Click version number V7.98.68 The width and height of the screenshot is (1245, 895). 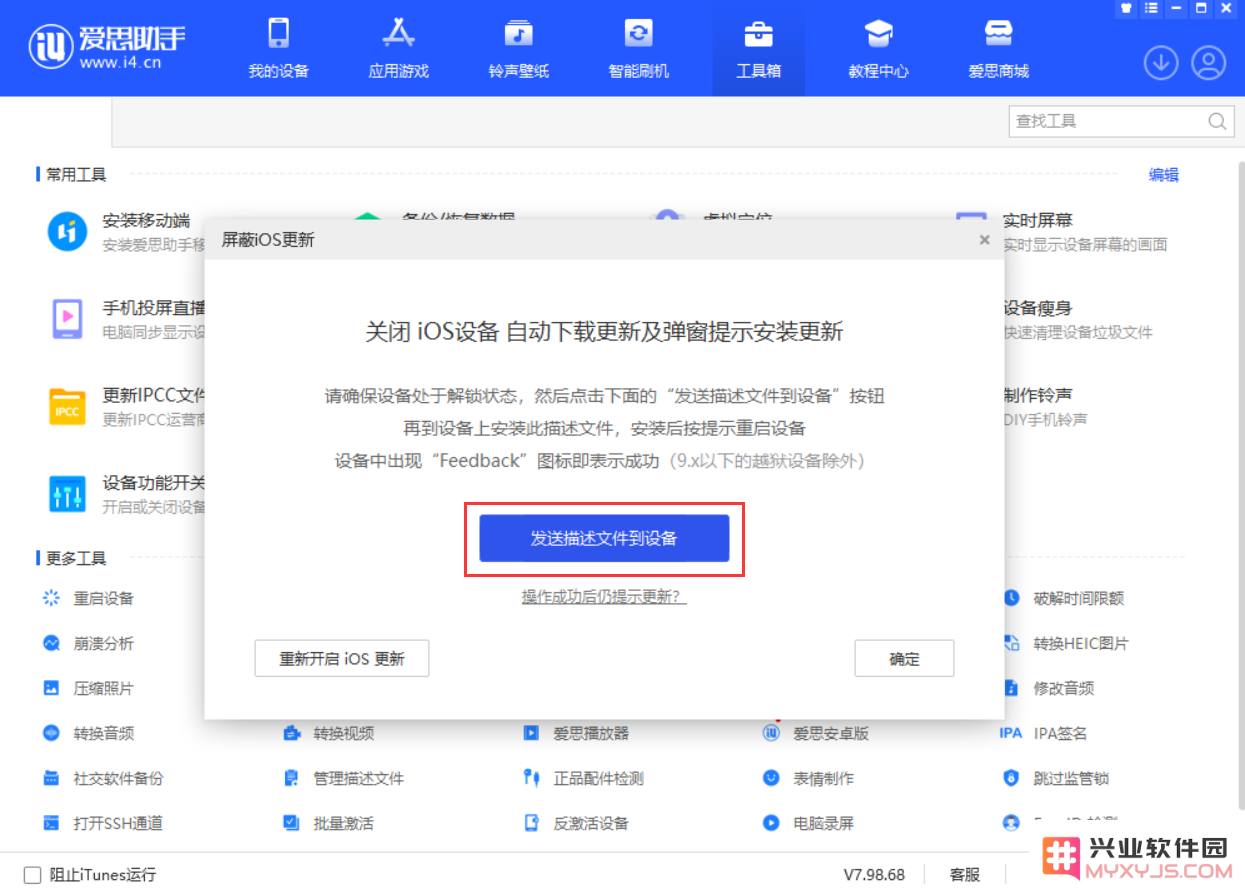874,874
